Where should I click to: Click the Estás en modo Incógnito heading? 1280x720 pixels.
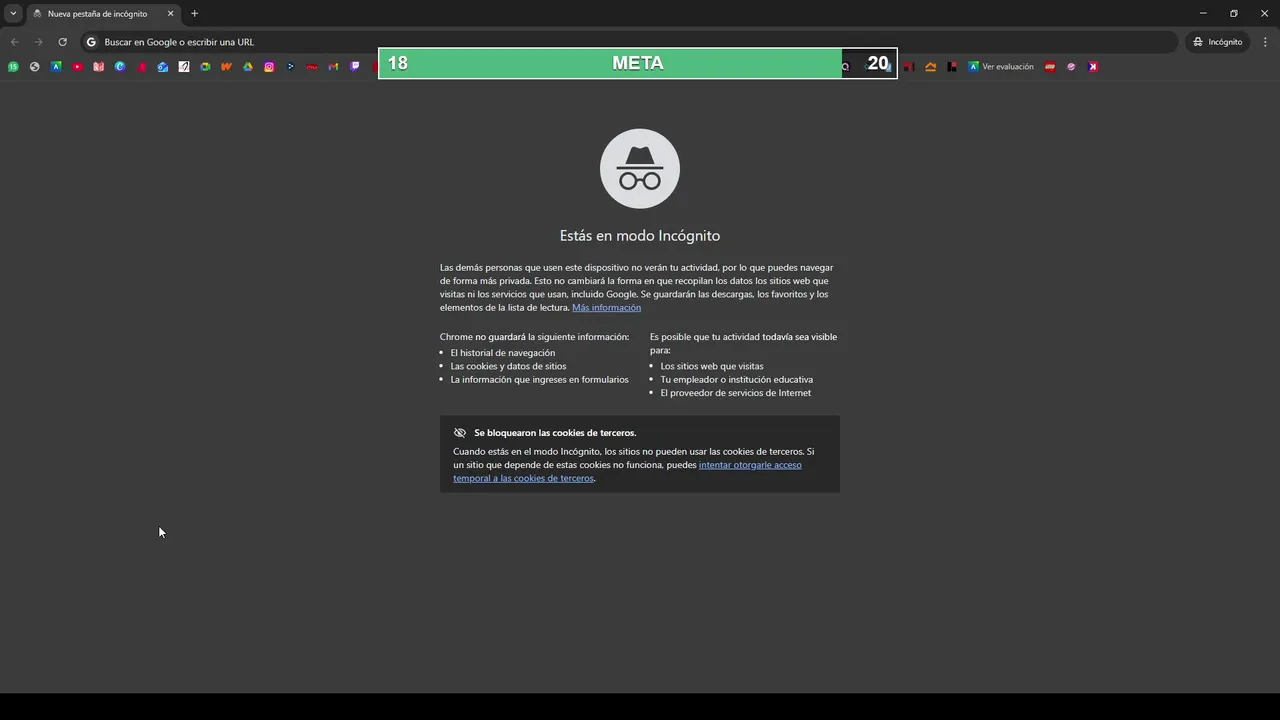coord(640,236)
